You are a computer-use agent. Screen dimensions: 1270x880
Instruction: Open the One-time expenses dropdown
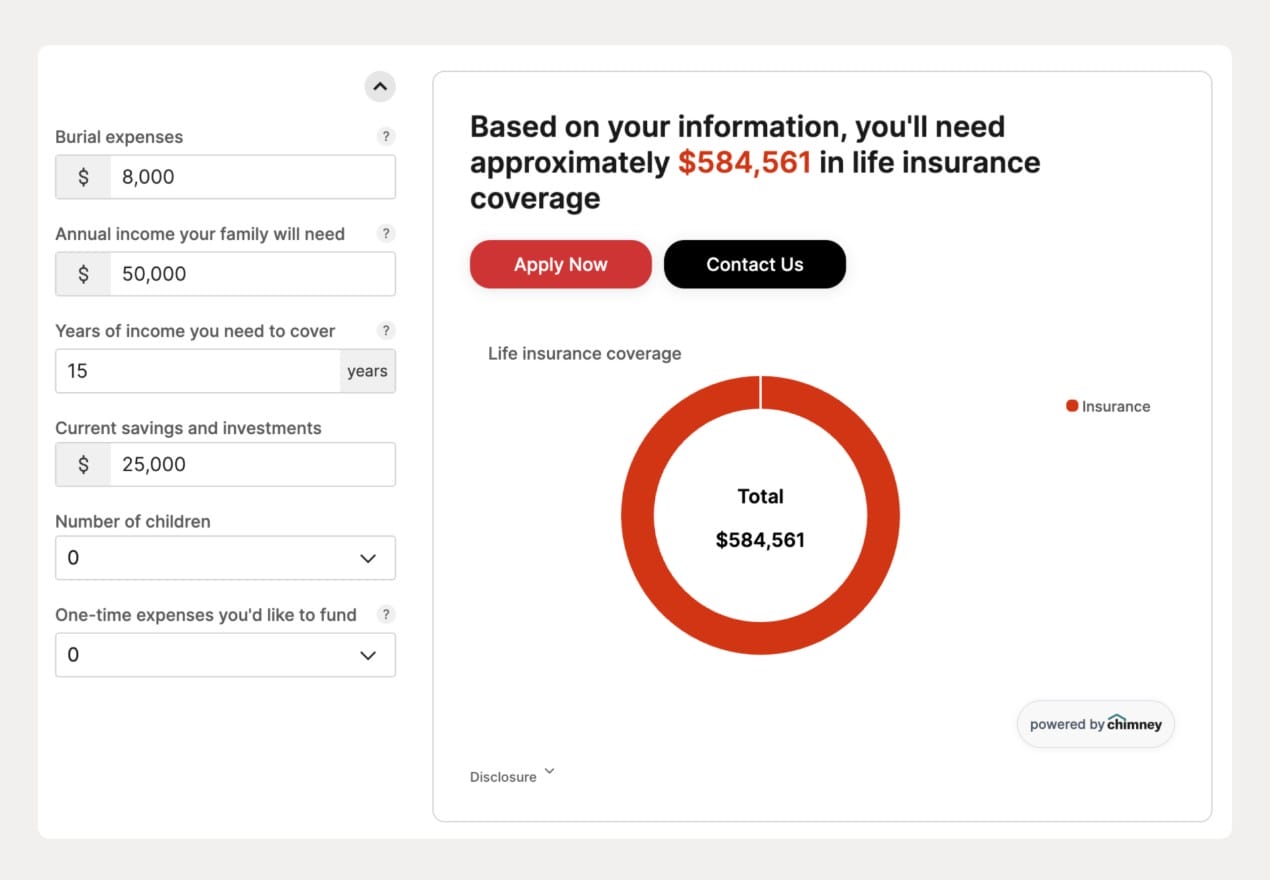point(225,655)
